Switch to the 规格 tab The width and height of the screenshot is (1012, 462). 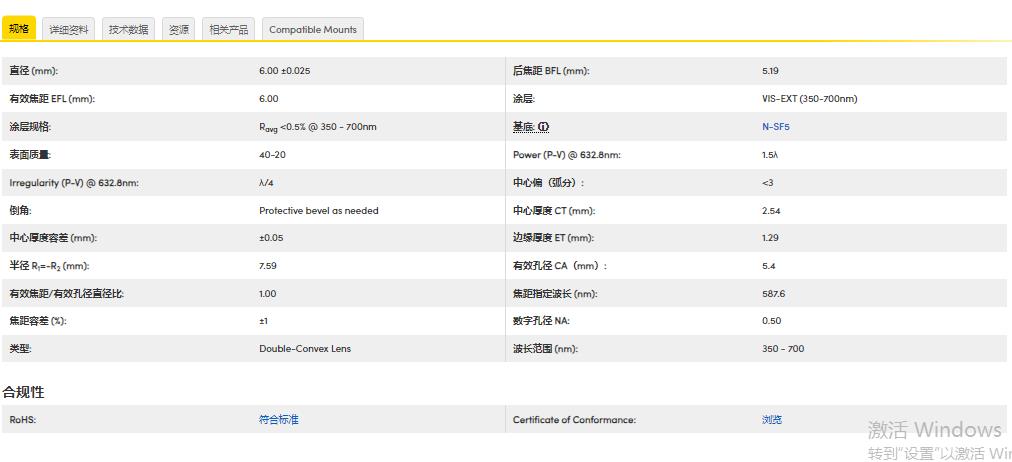point(19,29)
